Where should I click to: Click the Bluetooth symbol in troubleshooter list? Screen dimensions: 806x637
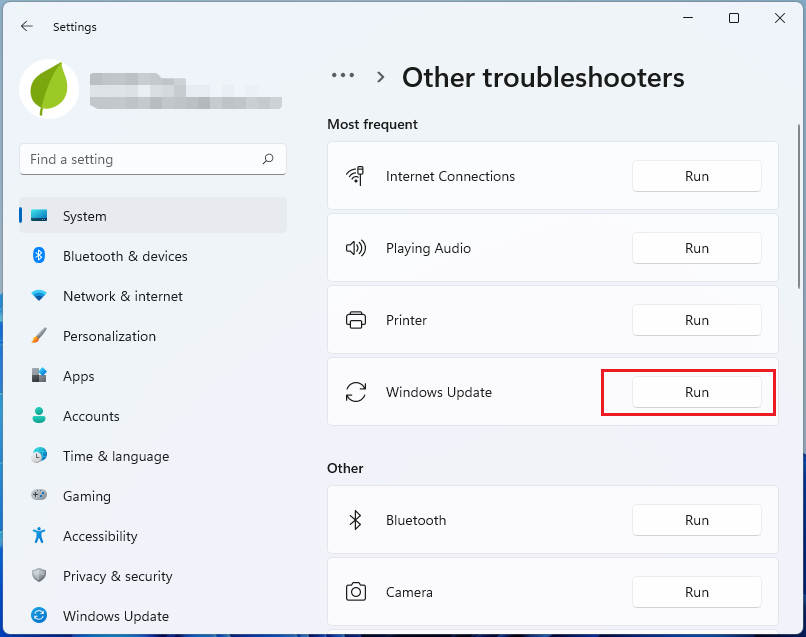click(356, 520)
